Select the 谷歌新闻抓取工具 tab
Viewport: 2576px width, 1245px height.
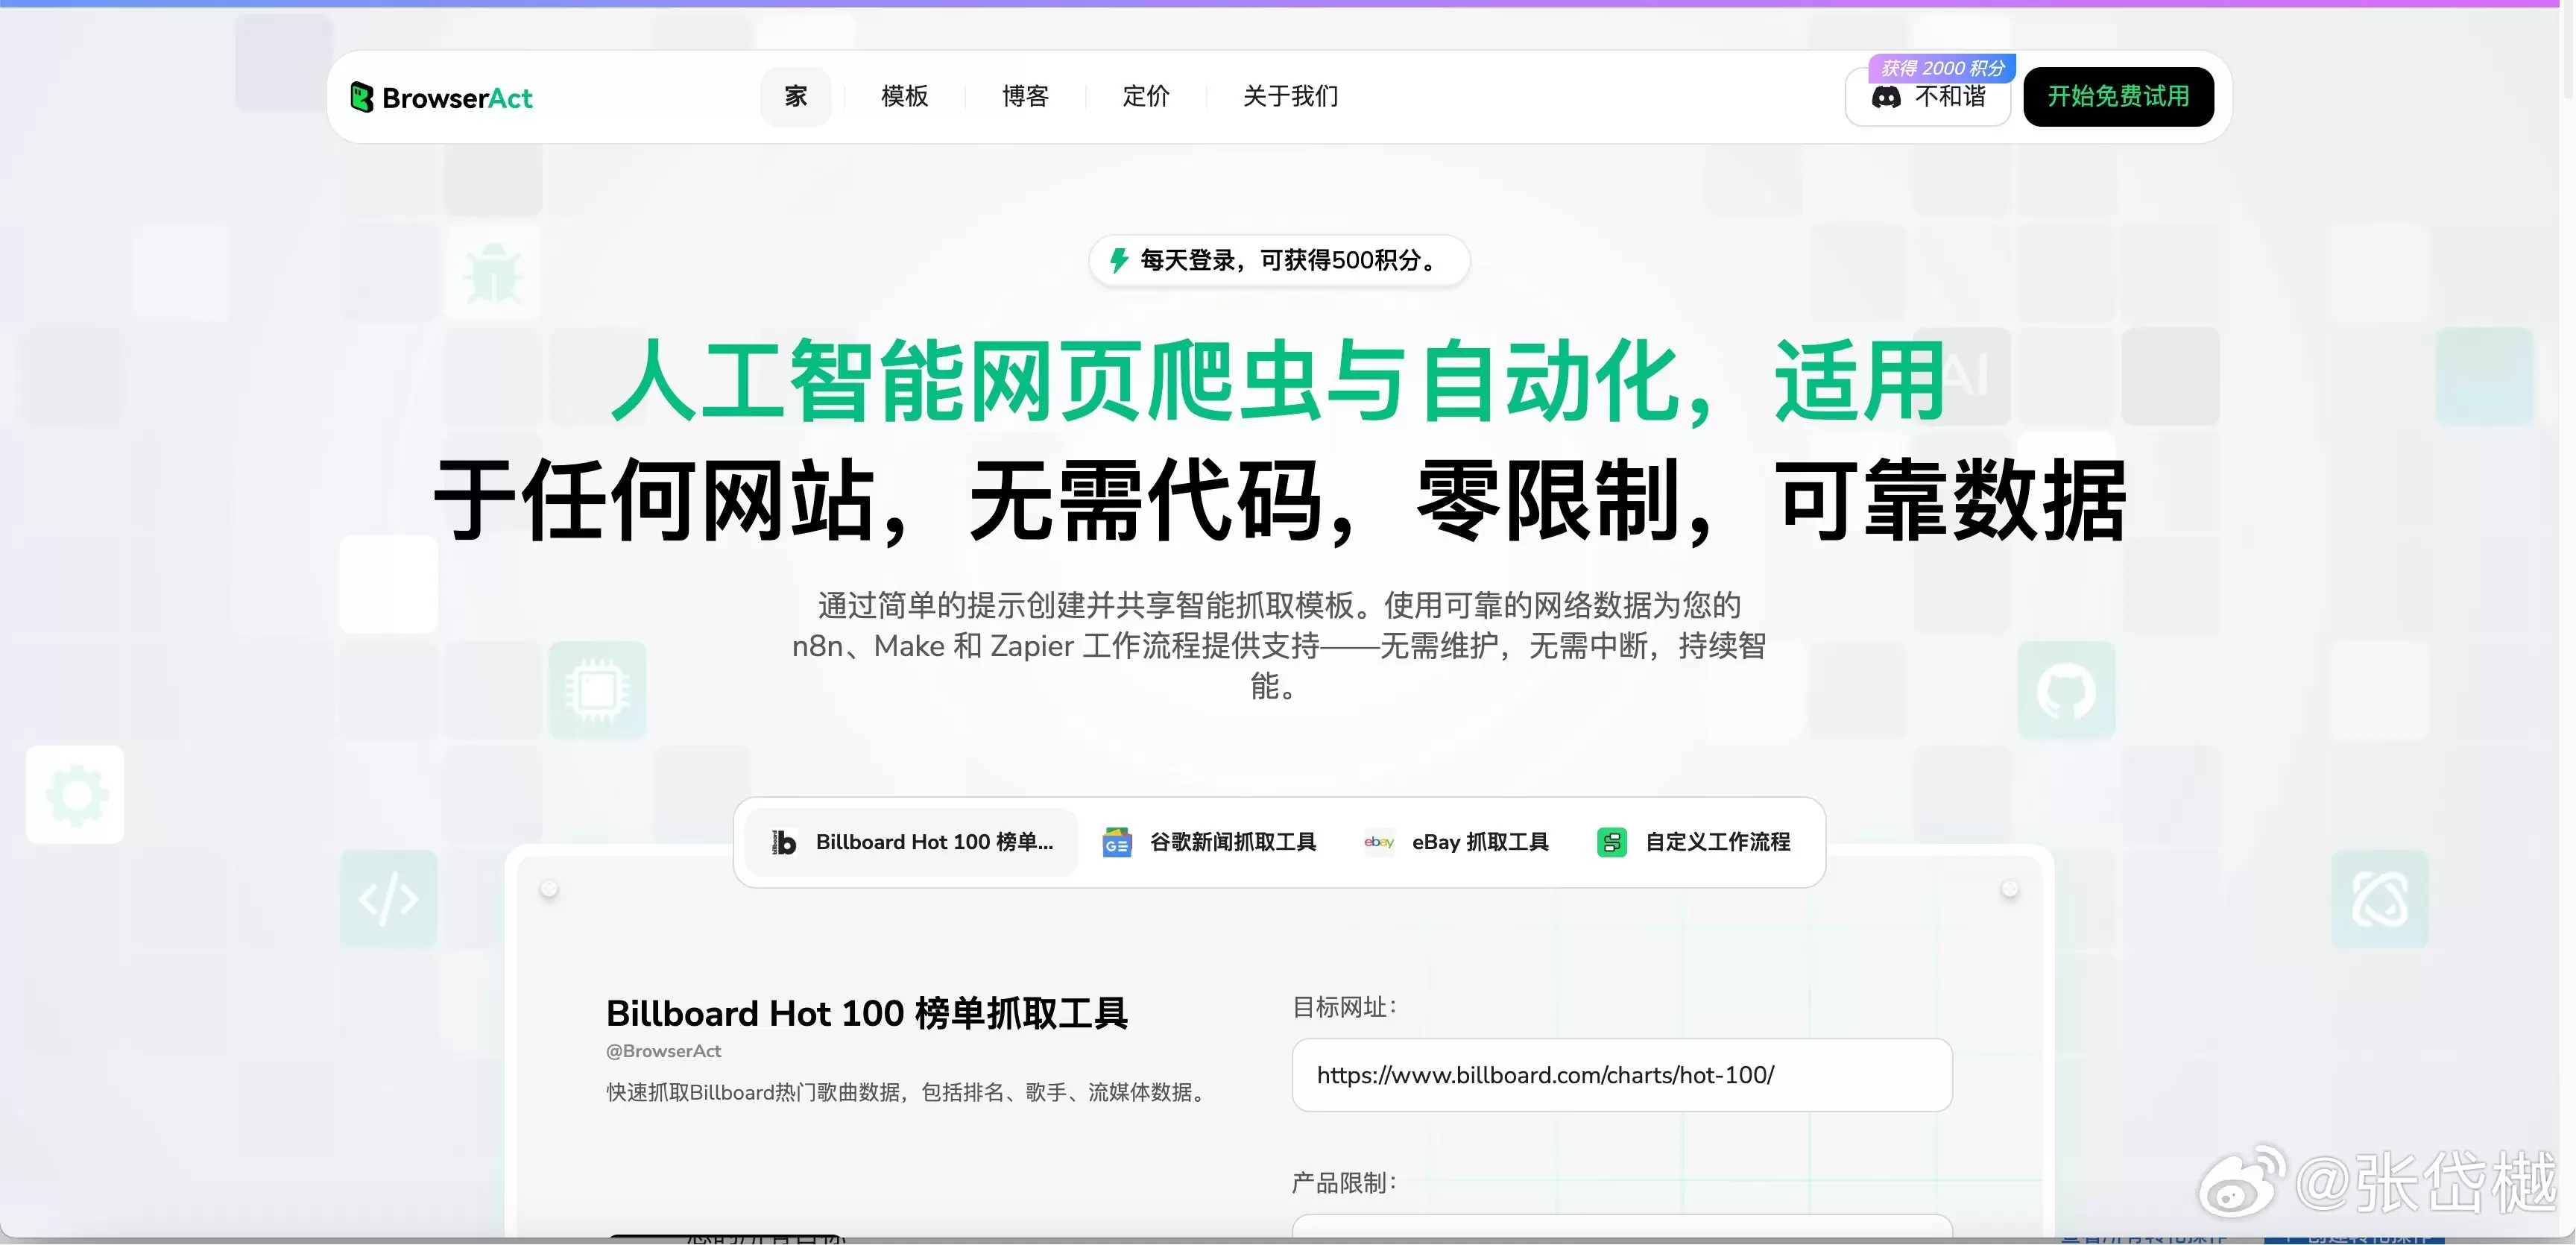pyautogui.click(x=1209, y=842)
